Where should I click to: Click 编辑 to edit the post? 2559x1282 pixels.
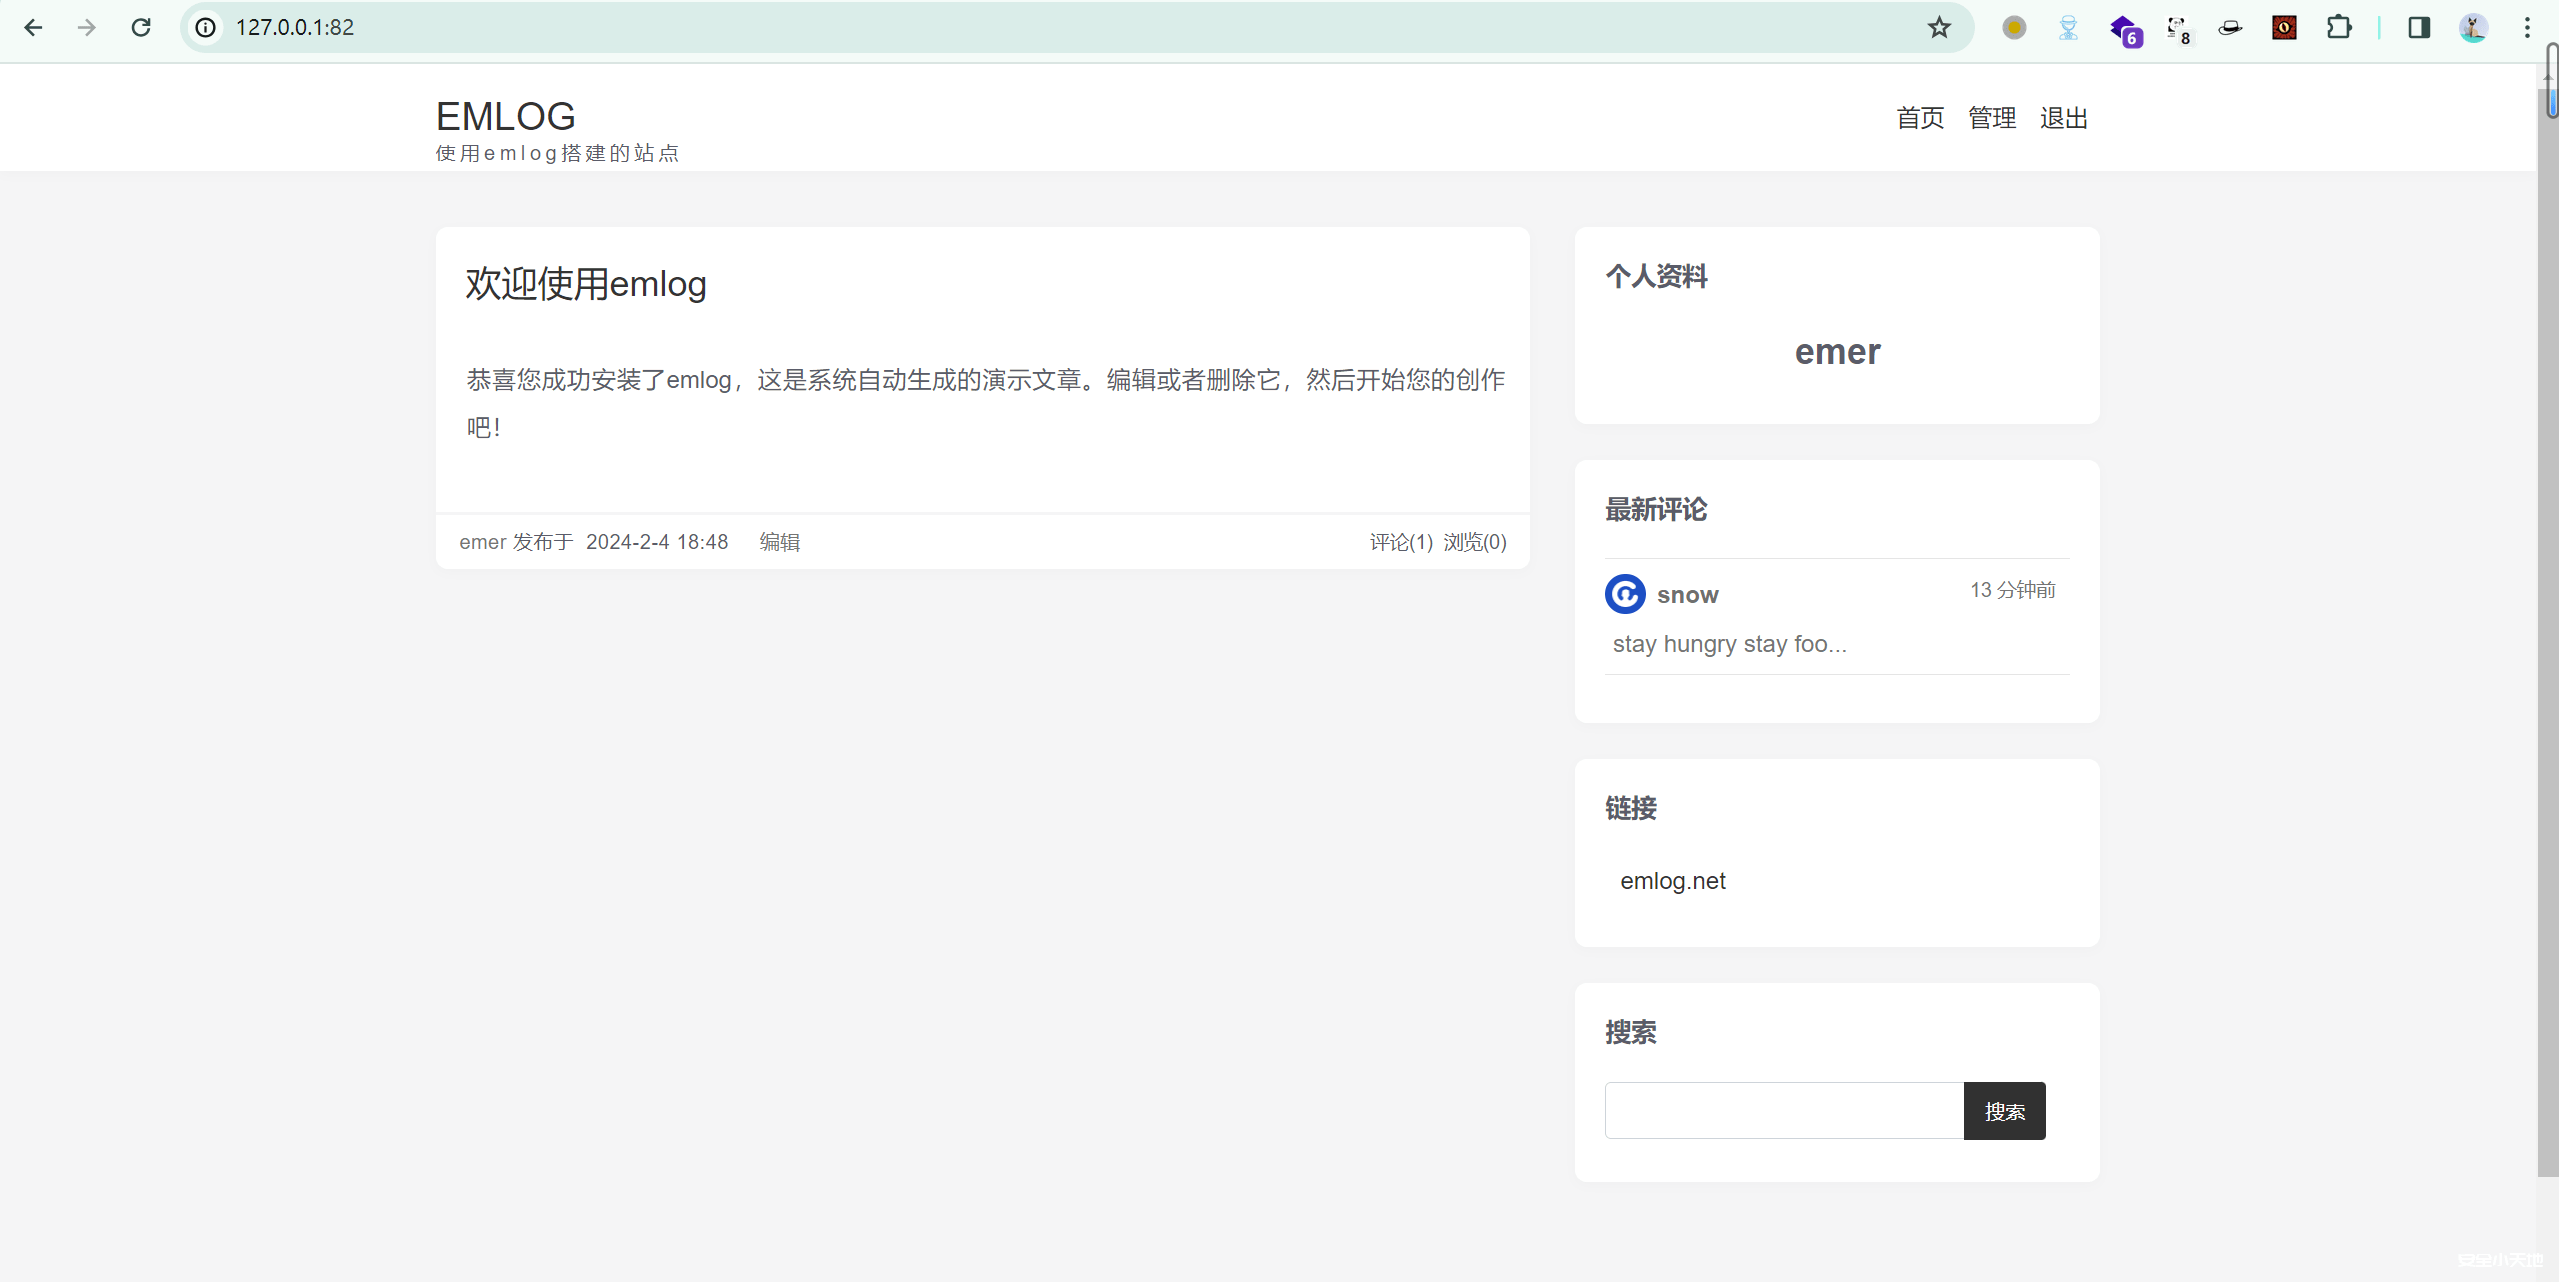pos(779,541)
